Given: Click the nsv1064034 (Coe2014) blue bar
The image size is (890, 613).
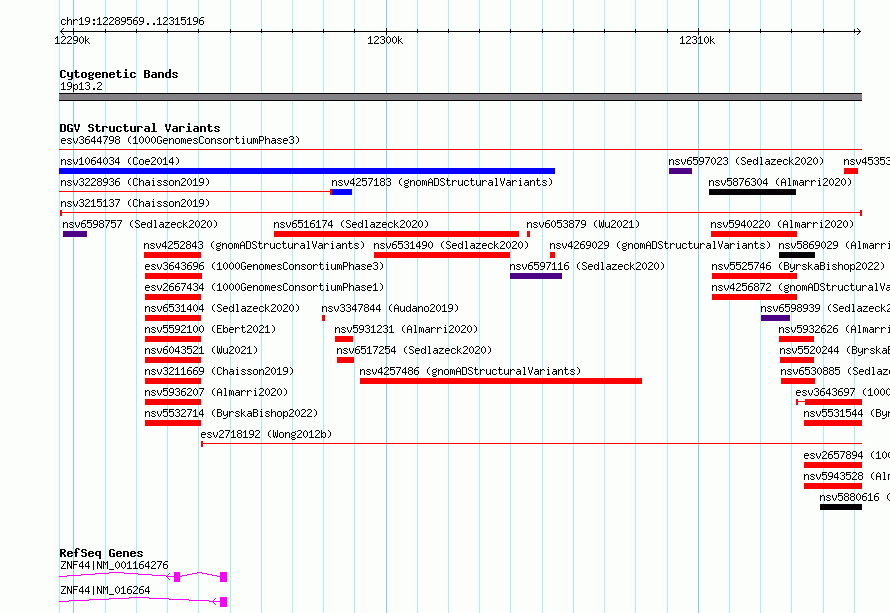Looking at the screenshot, I should coord(307,171).
